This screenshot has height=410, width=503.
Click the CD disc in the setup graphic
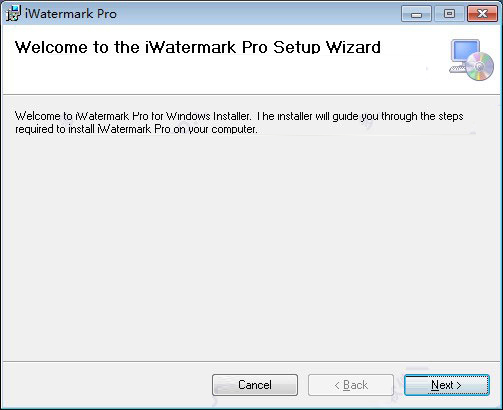pos(480,66)
